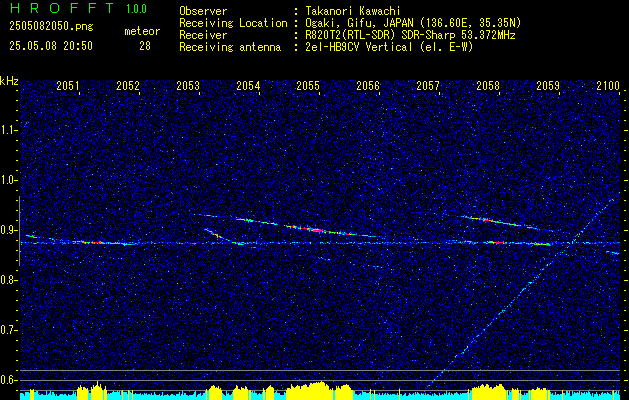Click the kHz axis unit label
This screenshot has height=400, width=629.
9,81
